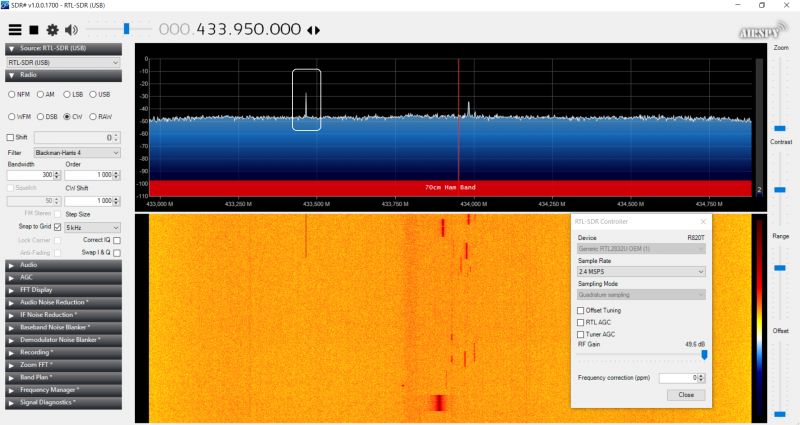Adjust the Zoom slider
This screenshot has height=425, width=800.
pos(780,129)
